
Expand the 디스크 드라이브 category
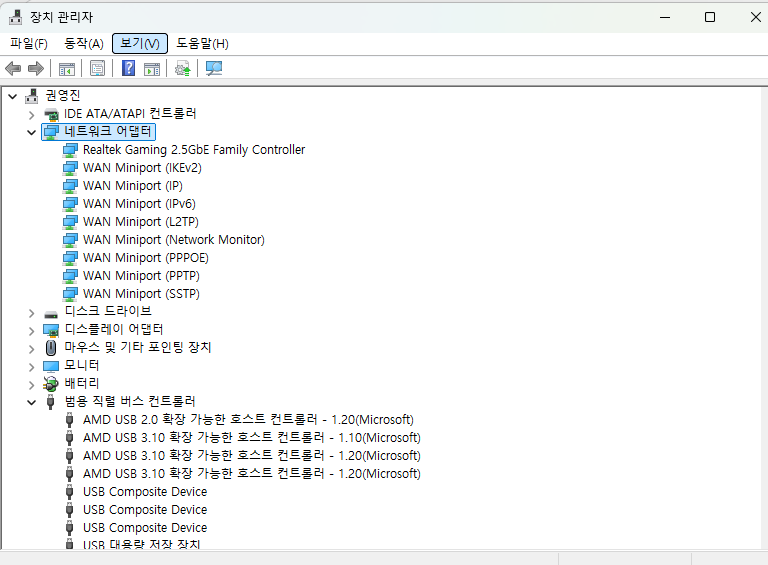point(31,312)
